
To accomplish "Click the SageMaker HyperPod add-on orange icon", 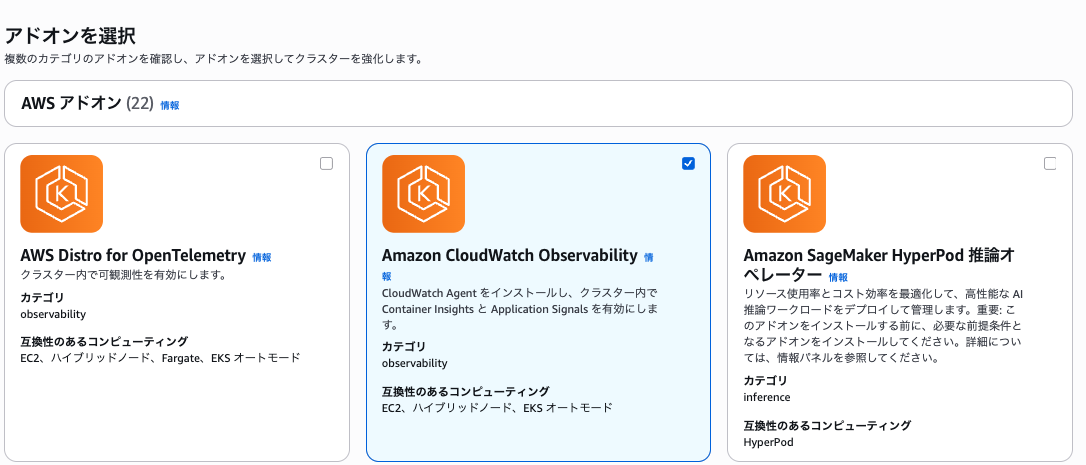I will click(x=785, y=194).
